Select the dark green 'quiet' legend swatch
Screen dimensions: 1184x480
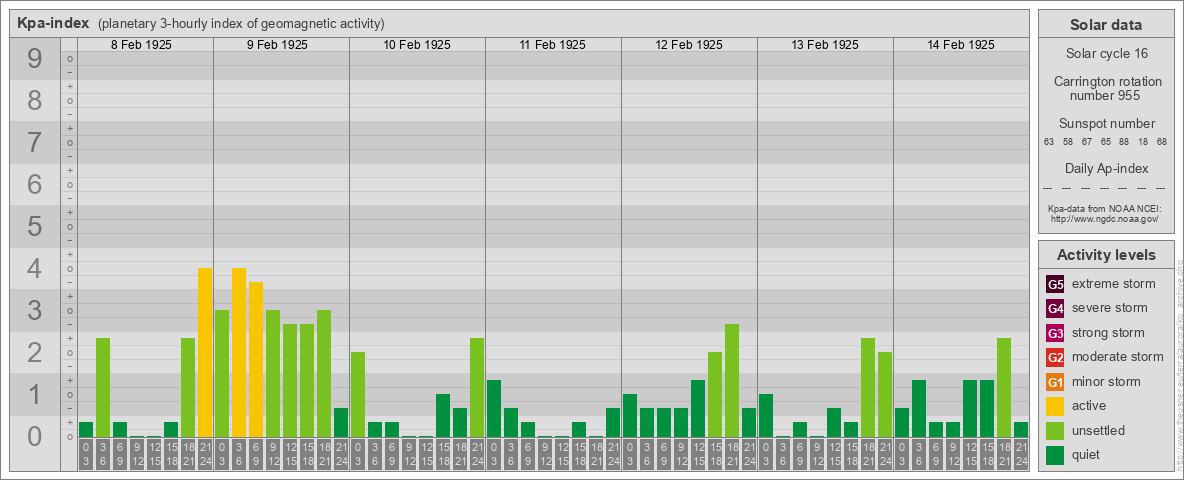coord(1055,455)
